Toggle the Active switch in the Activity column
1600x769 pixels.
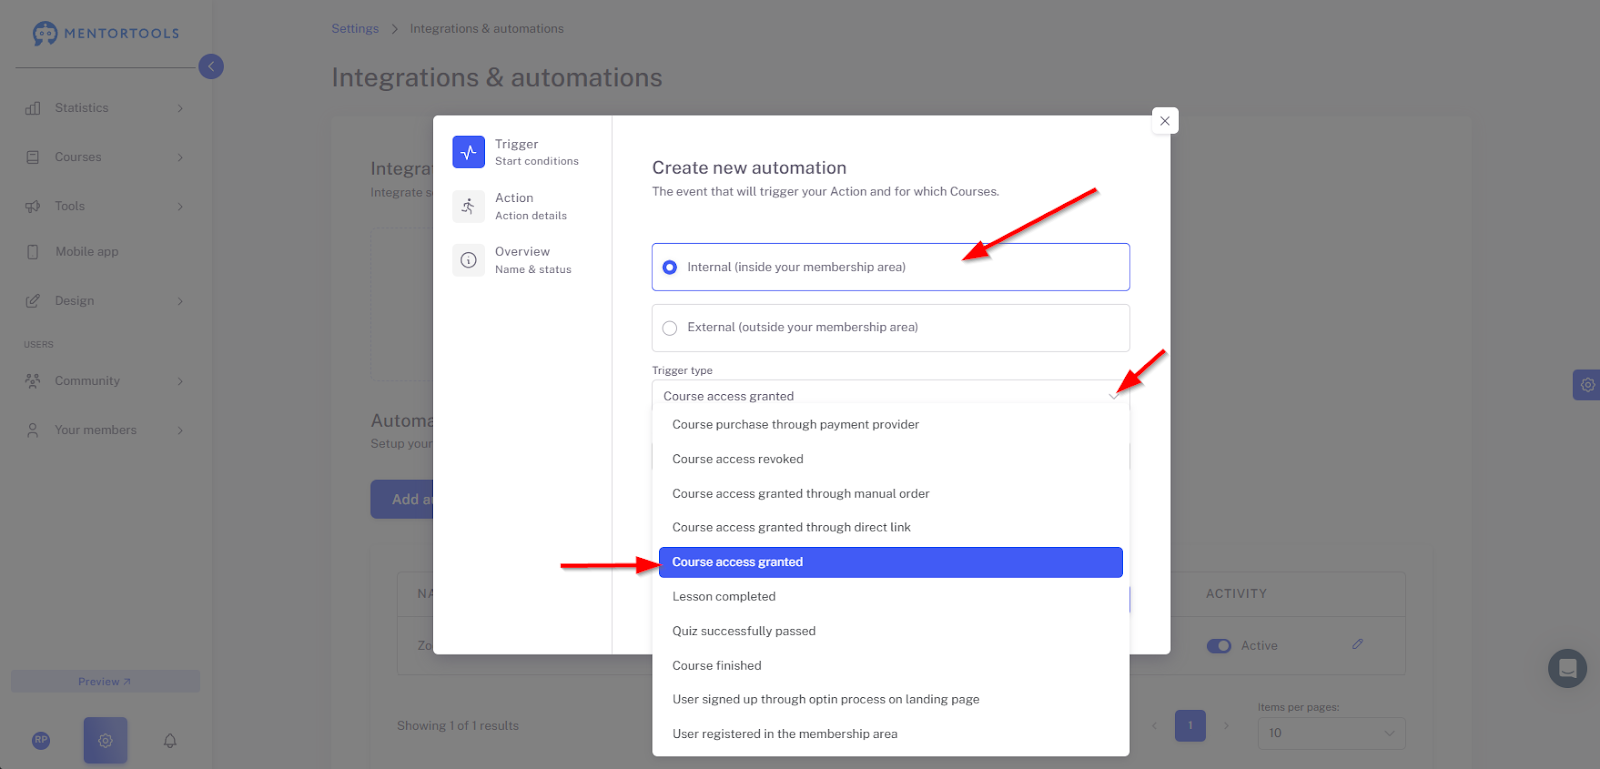click(x=1218, y=646)
